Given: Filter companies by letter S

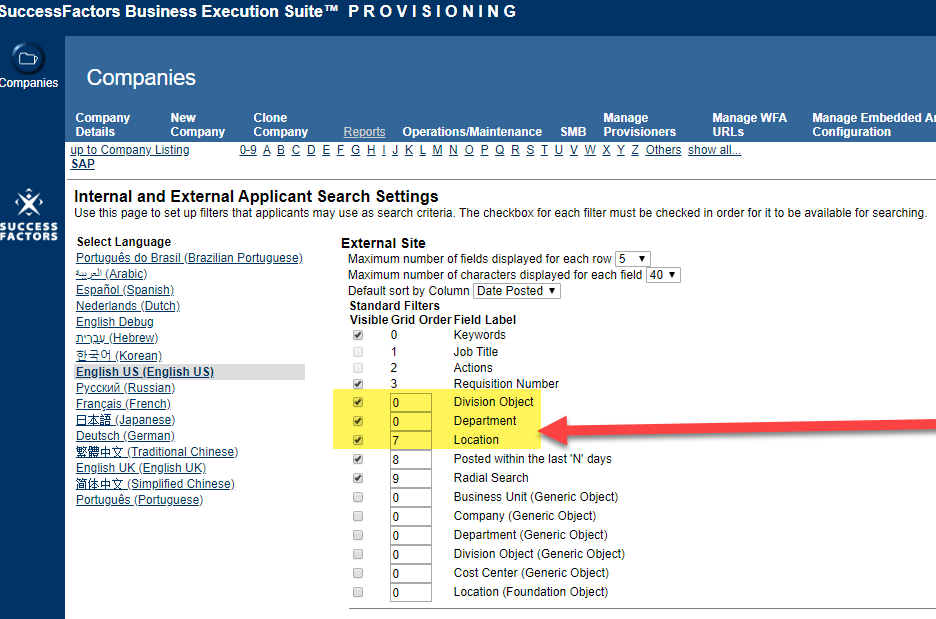Looking at the screenshot, I should point(530,150).
